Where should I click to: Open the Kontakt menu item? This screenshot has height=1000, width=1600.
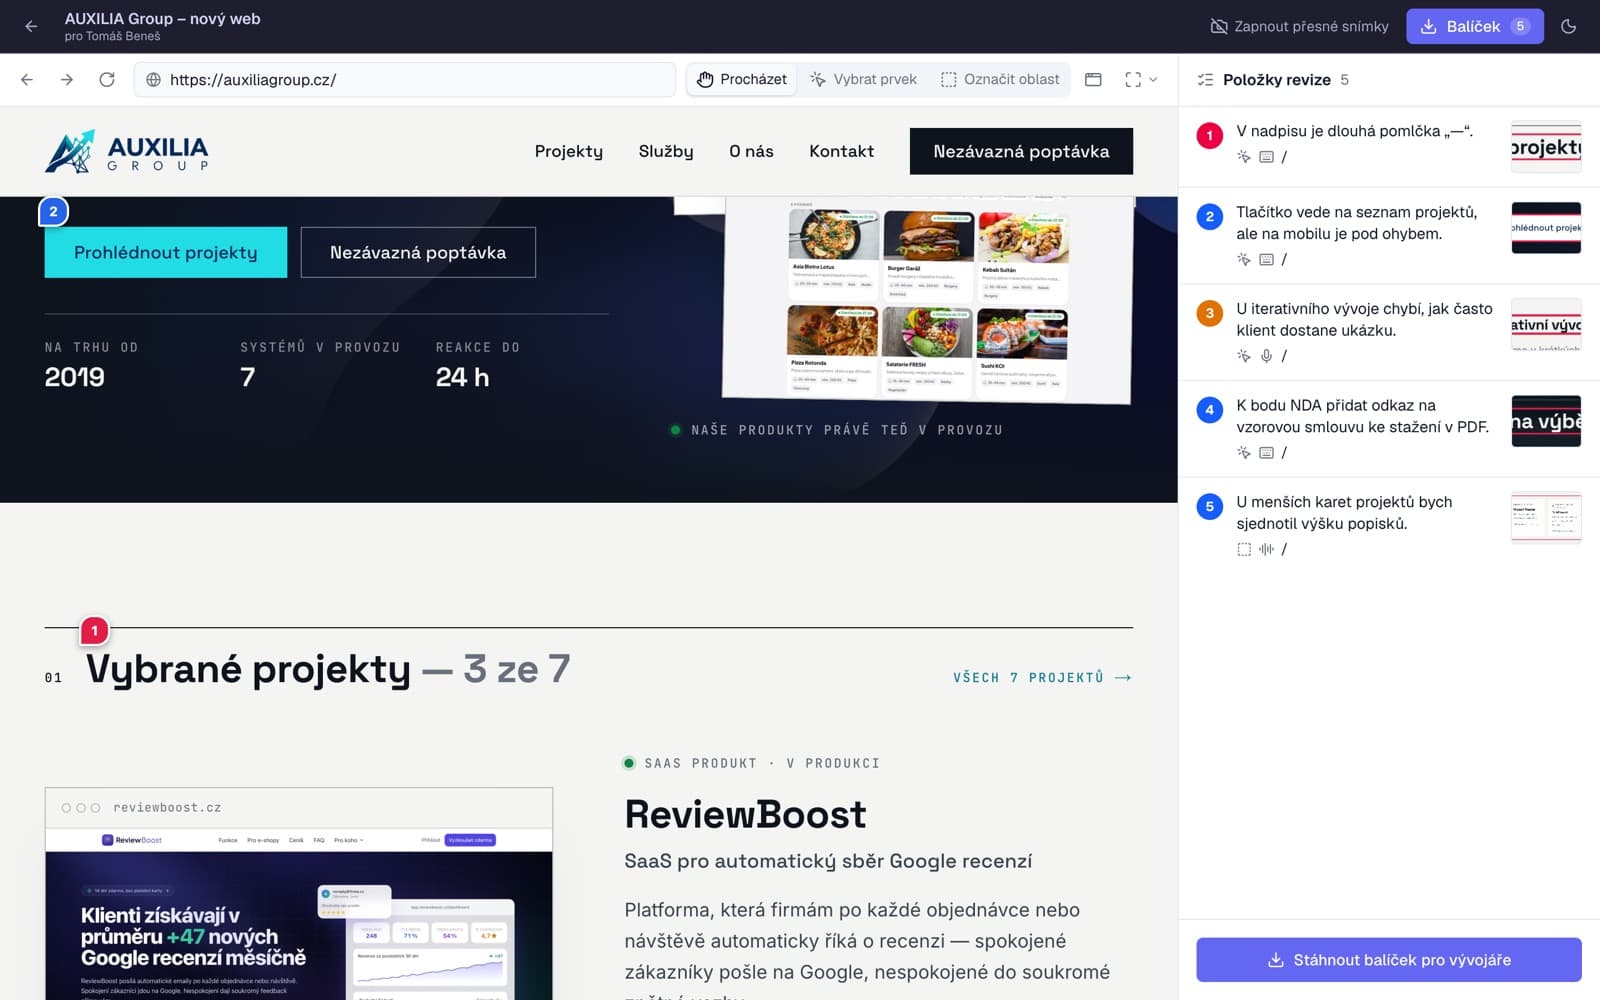coord(841,151)
